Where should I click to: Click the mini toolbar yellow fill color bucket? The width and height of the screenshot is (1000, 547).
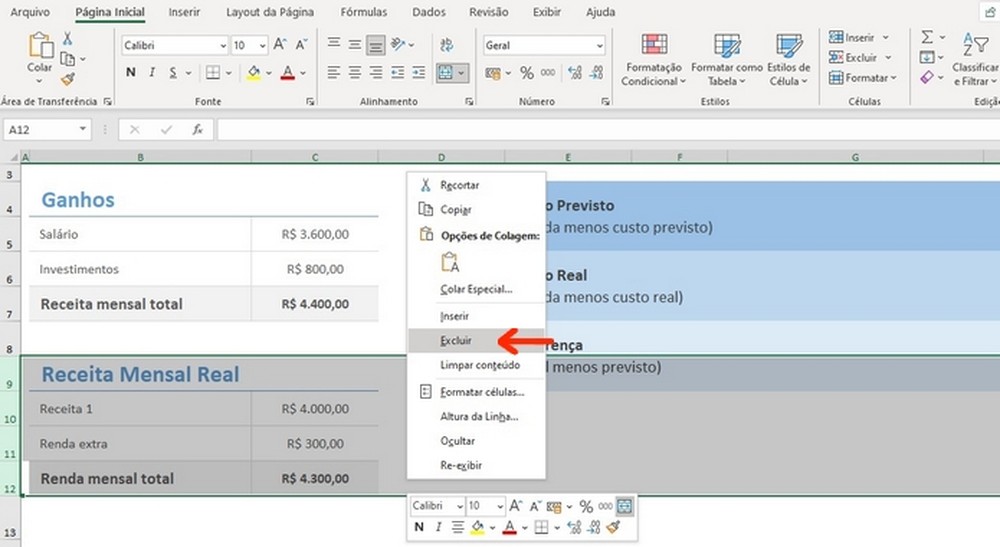(477, 527)
